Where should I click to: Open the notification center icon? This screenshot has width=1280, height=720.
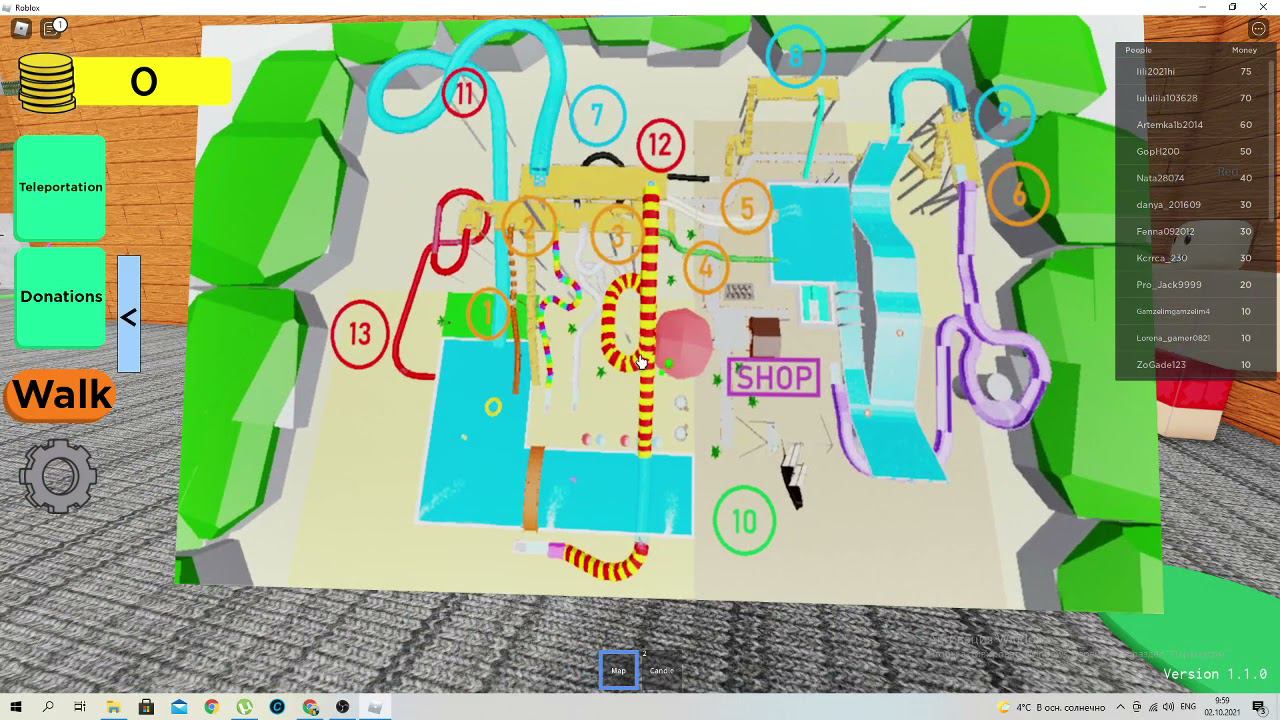[x=1259, y=707]
